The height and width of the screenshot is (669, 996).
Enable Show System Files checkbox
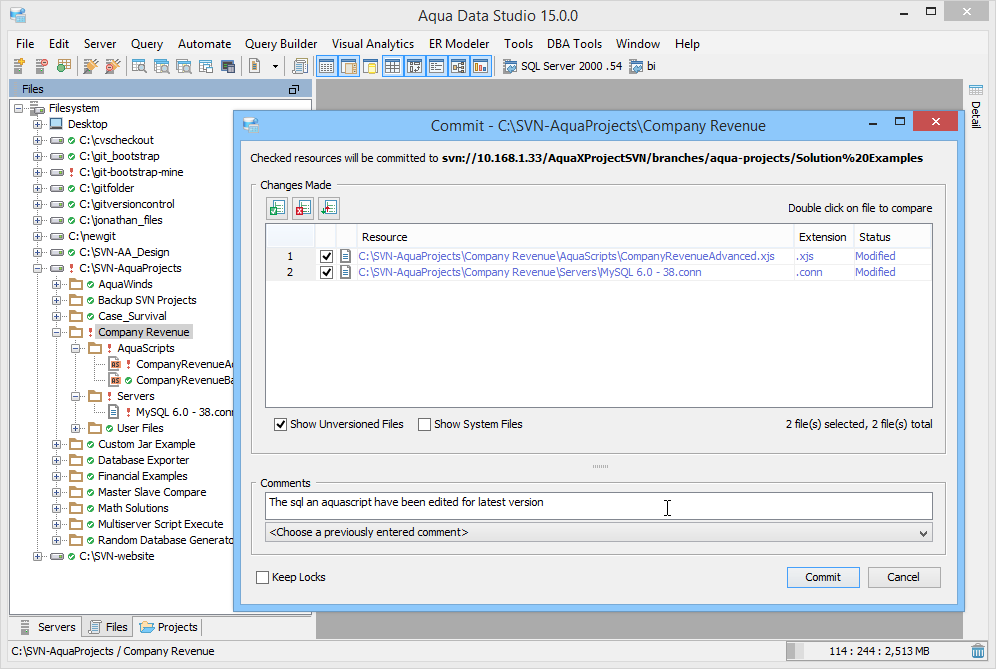(424, 424)
